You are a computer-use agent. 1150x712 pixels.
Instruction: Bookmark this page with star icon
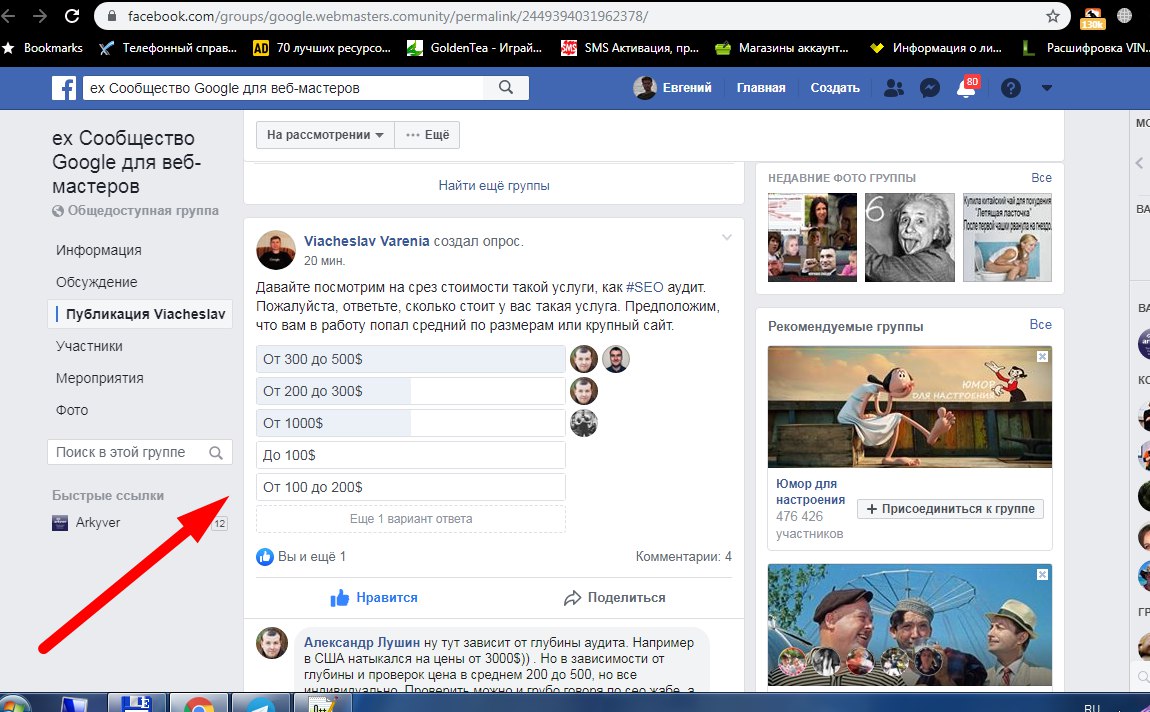(x=1052, y=16)
